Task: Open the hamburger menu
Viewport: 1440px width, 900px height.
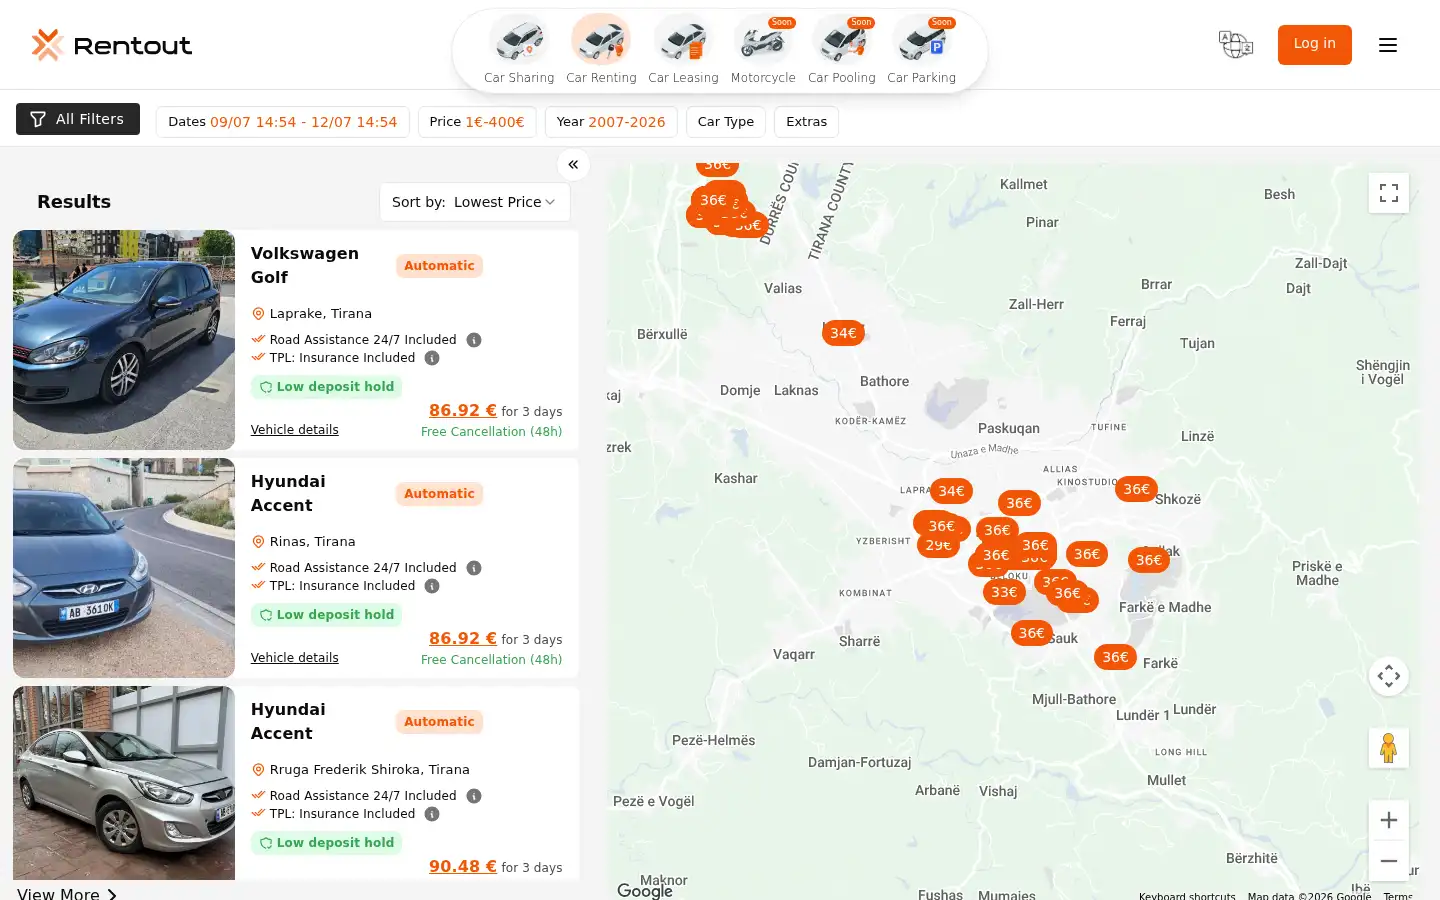Action: pos(1388,45)
